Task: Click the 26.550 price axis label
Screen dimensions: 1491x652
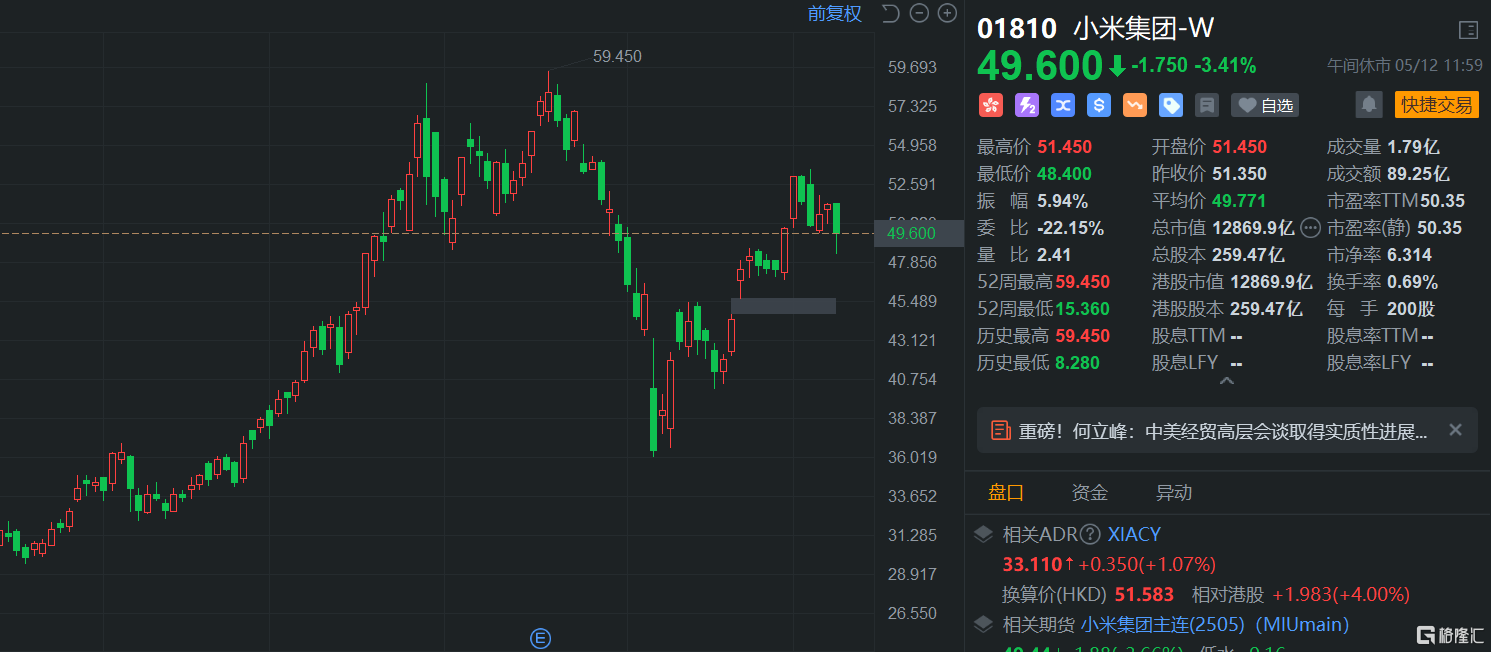Action: [912, 613]
